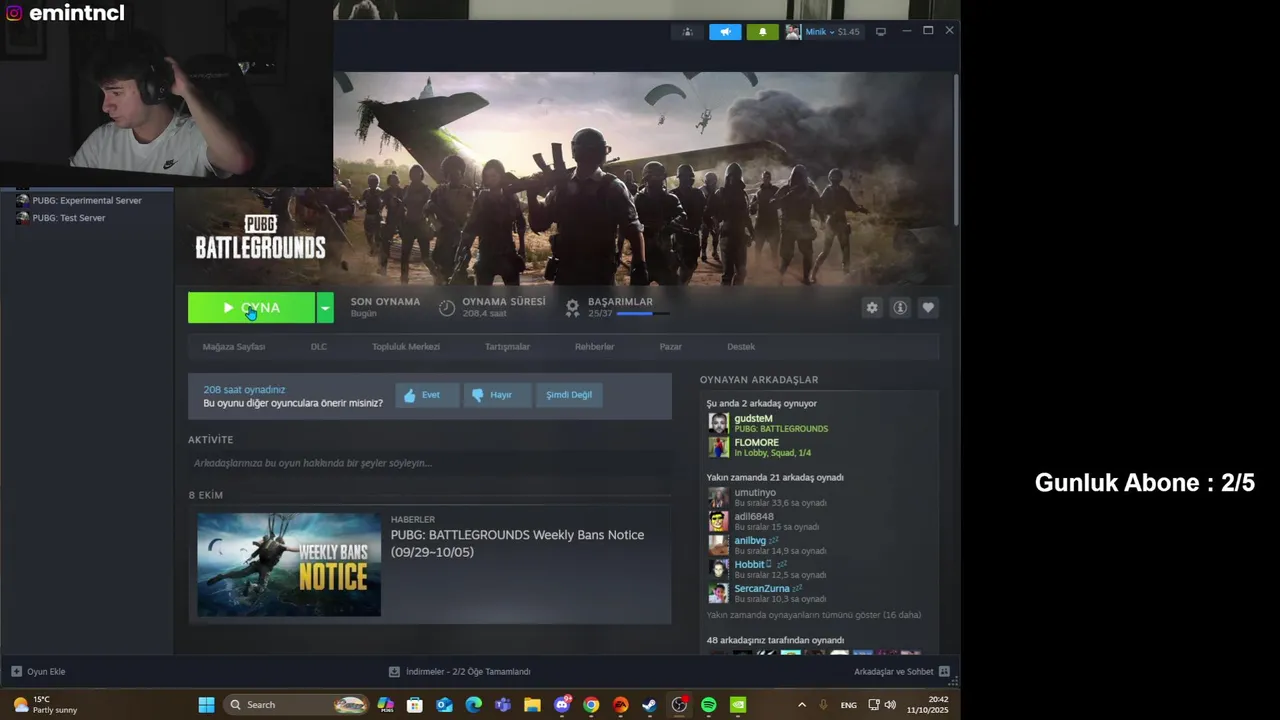Dismiss review prompt with Şimdi Değil
This screenshot has height=720, width=1280.
click(x=569, y=395)
